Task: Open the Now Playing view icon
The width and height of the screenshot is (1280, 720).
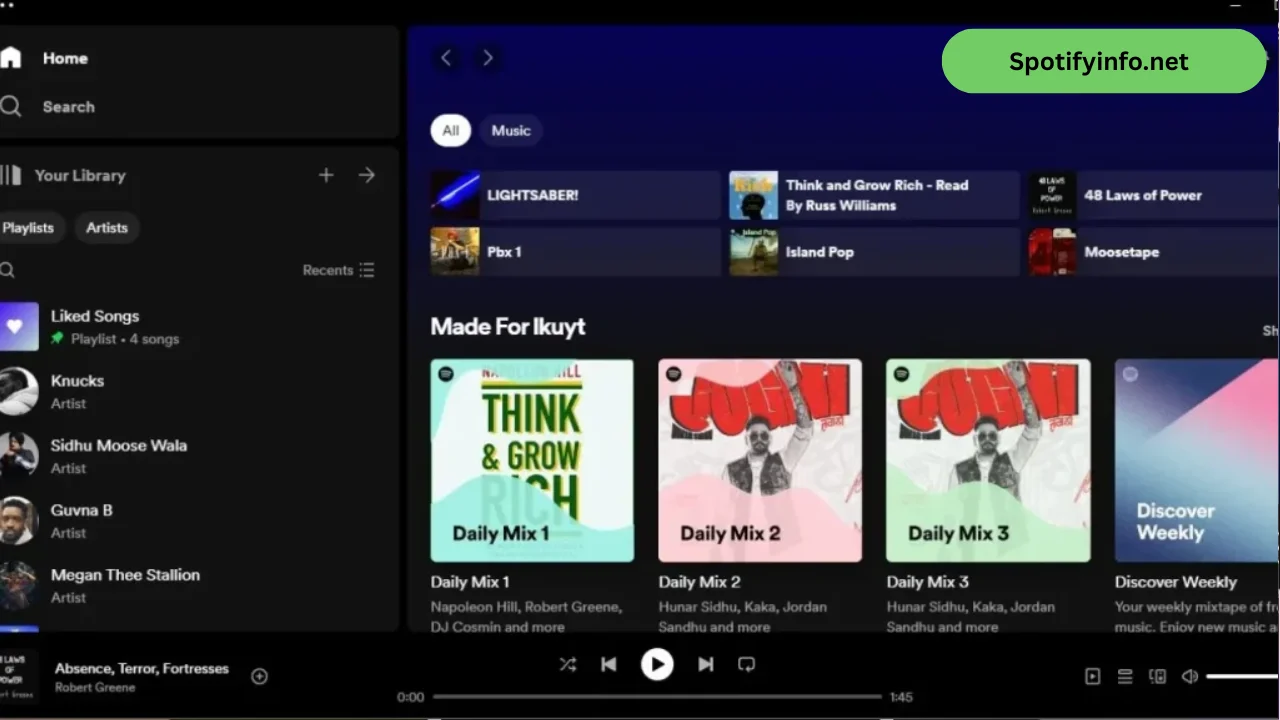Action: click(x=1093, y=677)
